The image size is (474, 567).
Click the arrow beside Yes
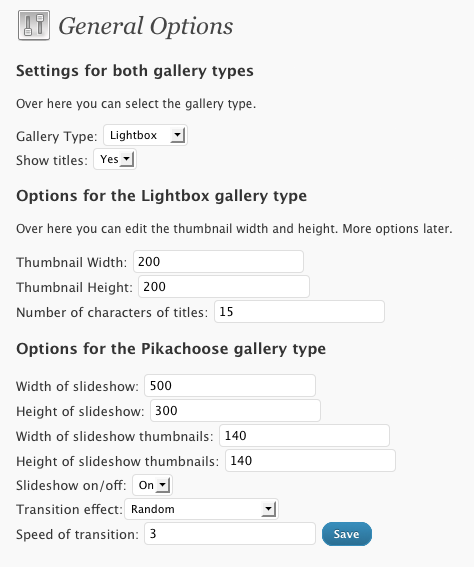pyautogui.click(x=127, y=159)
